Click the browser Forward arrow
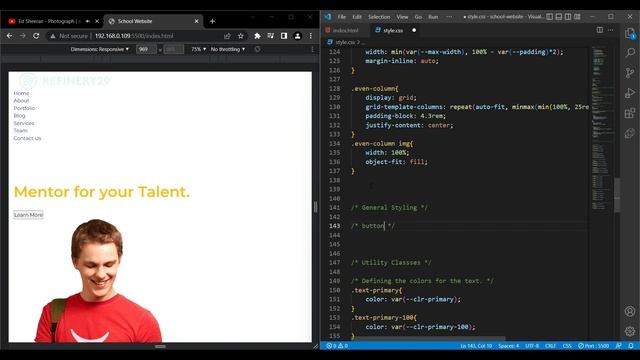 click(x=22, y=36)
